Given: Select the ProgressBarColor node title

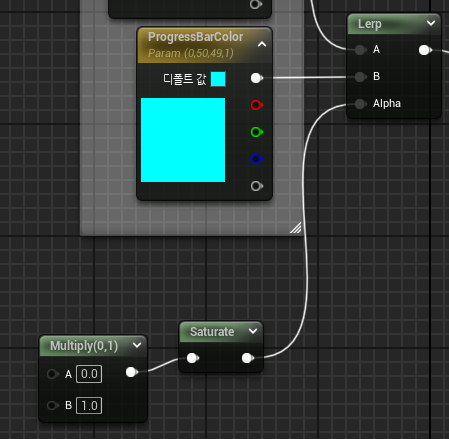Looking at the screenshot, I should (x=195, y=37).
